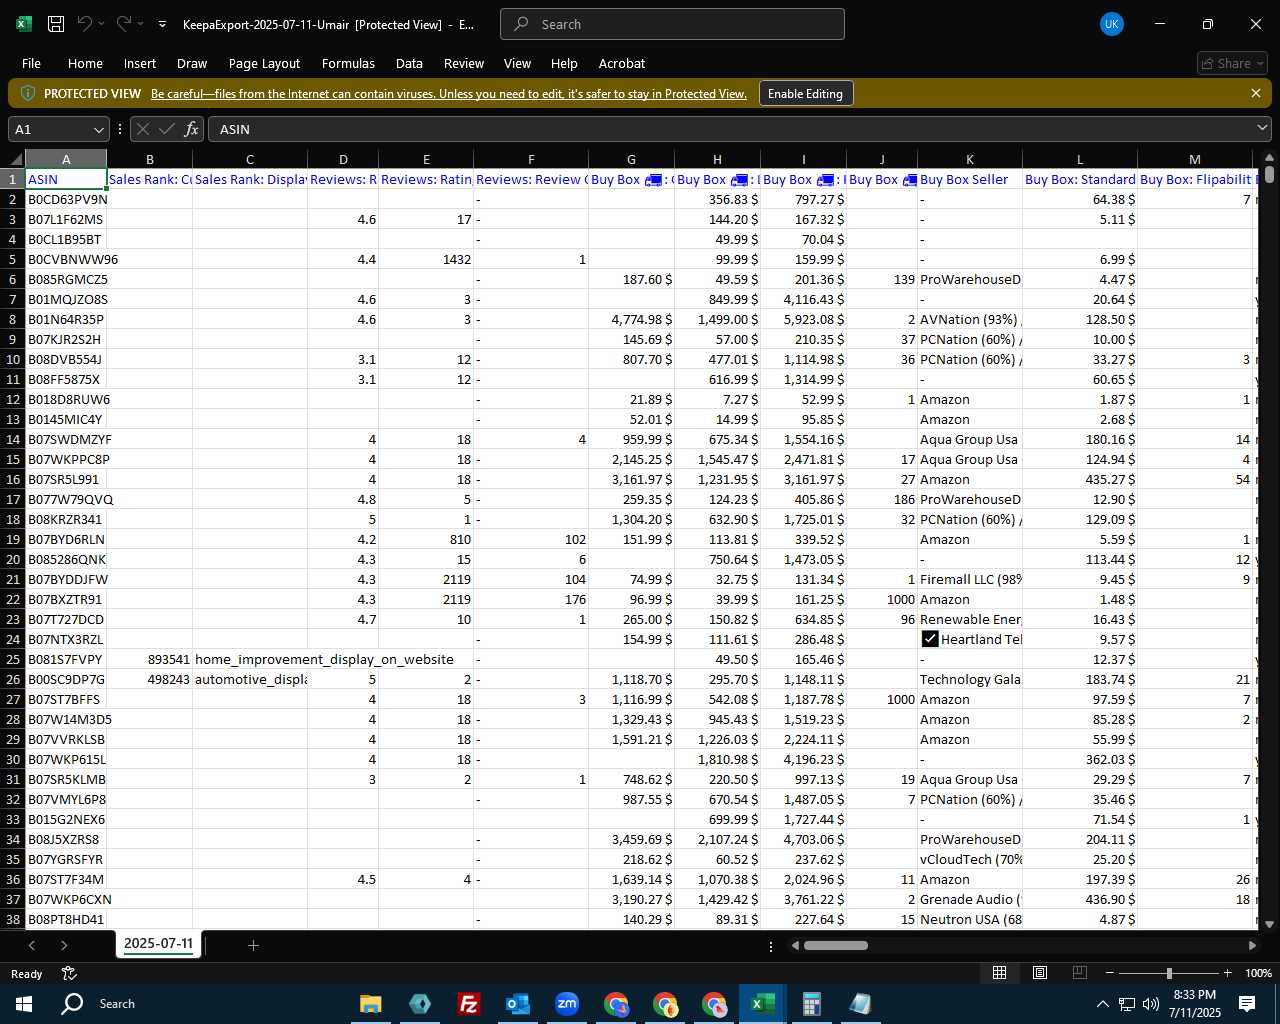
Task: Click the previous sheet navigation arrow
Action: click(32, 945)
